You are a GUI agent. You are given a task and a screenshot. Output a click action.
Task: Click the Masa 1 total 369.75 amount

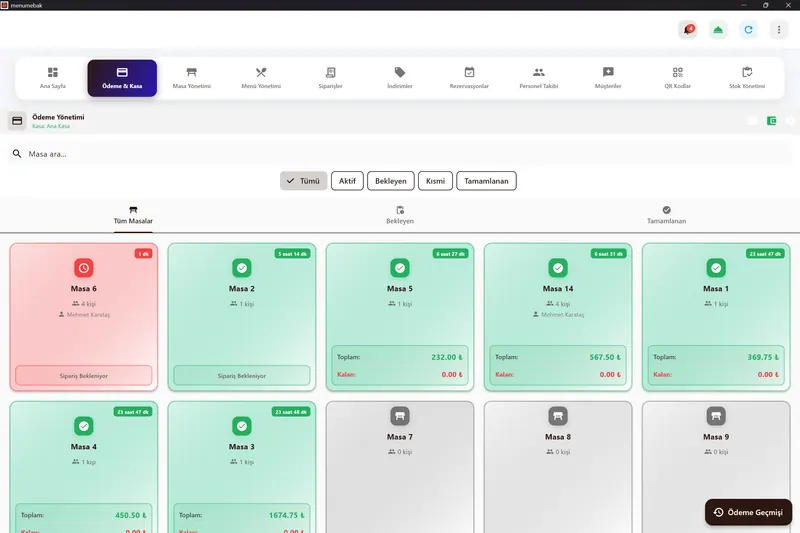click(763, 357)
